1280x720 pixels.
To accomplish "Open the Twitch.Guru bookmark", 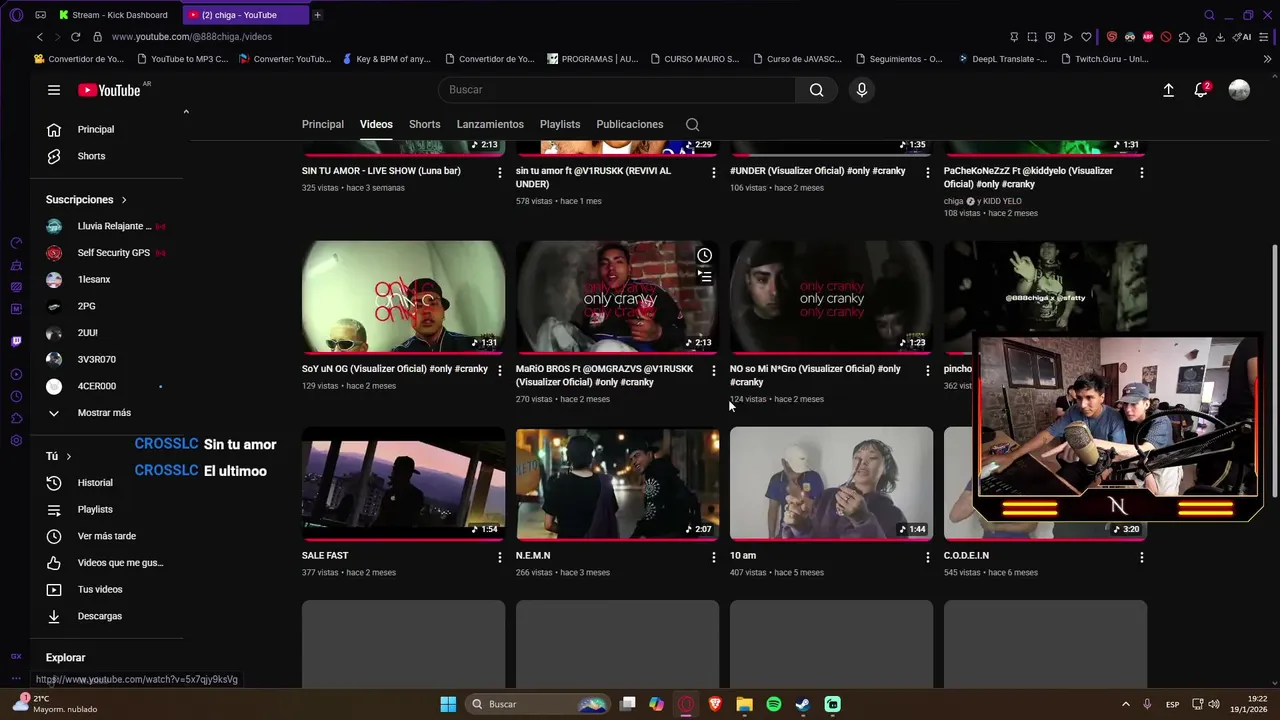I will 1103,59.
